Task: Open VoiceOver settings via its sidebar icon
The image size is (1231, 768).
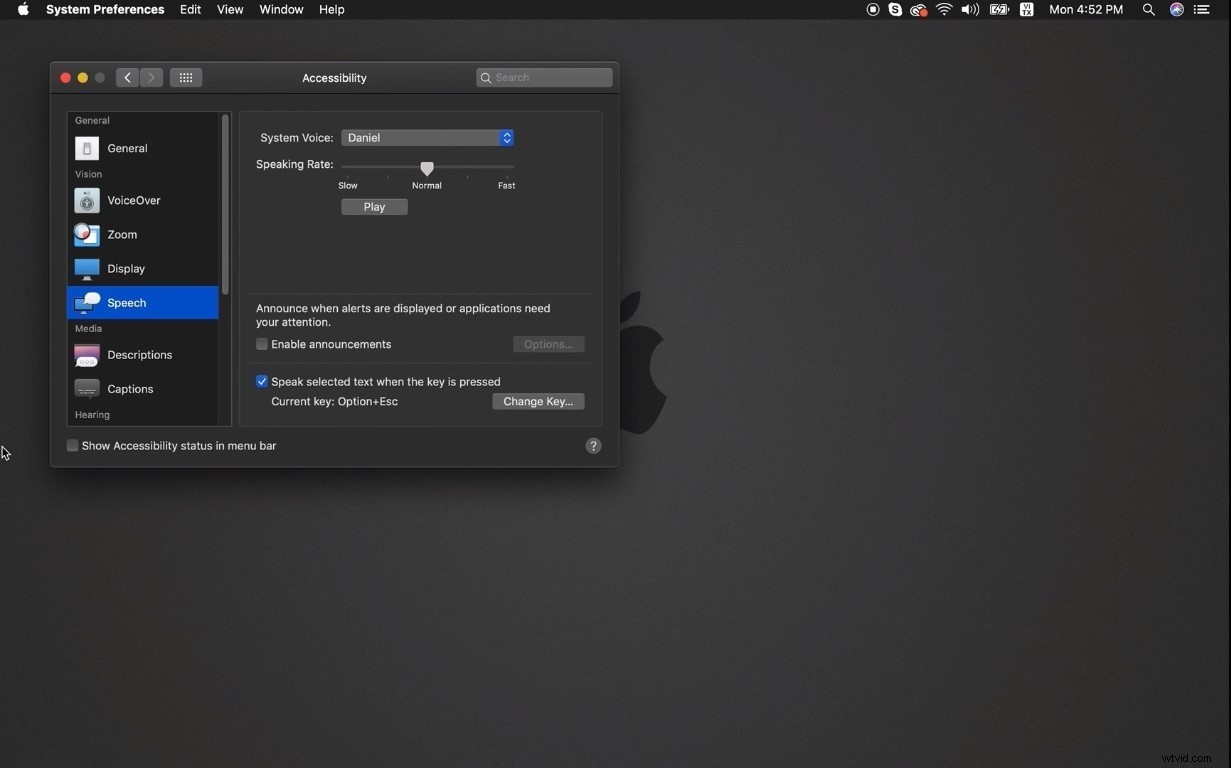Action: click(86, 200)
